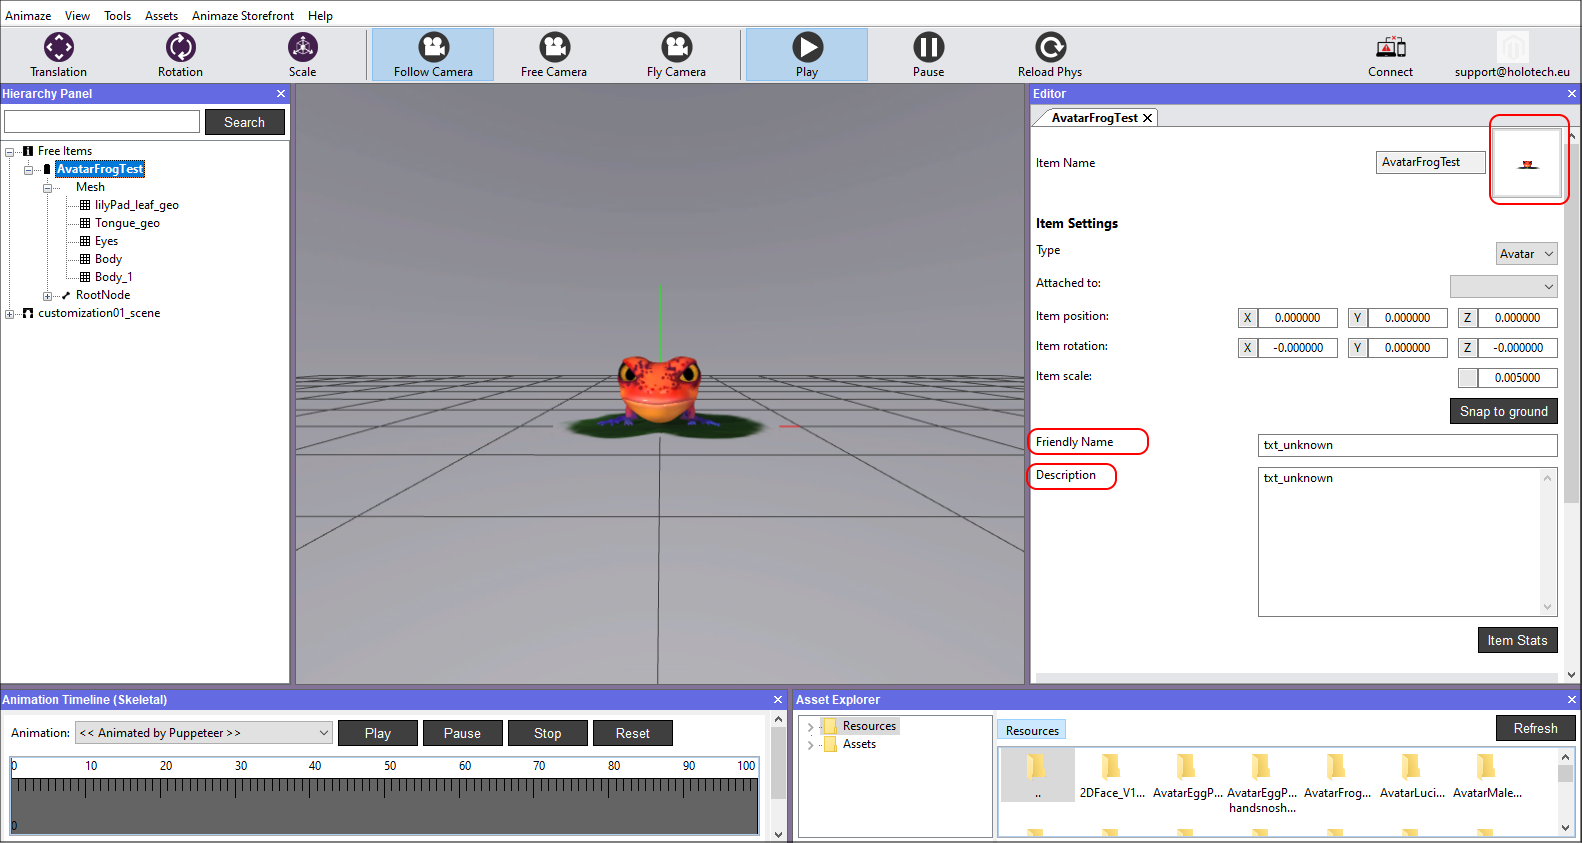
Task: Click the Item scale value field
Action: 1517,378
